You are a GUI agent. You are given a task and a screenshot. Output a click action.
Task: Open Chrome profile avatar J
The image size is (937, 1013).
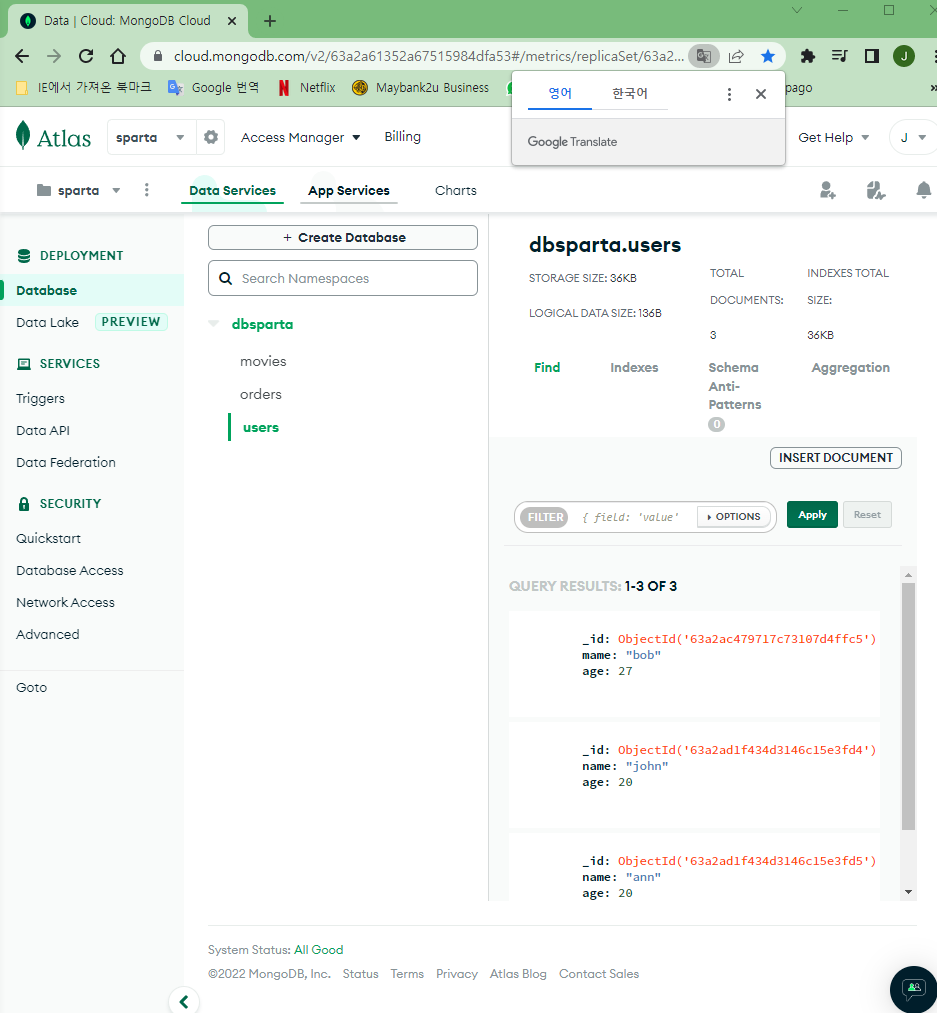[x=904, y=56]
